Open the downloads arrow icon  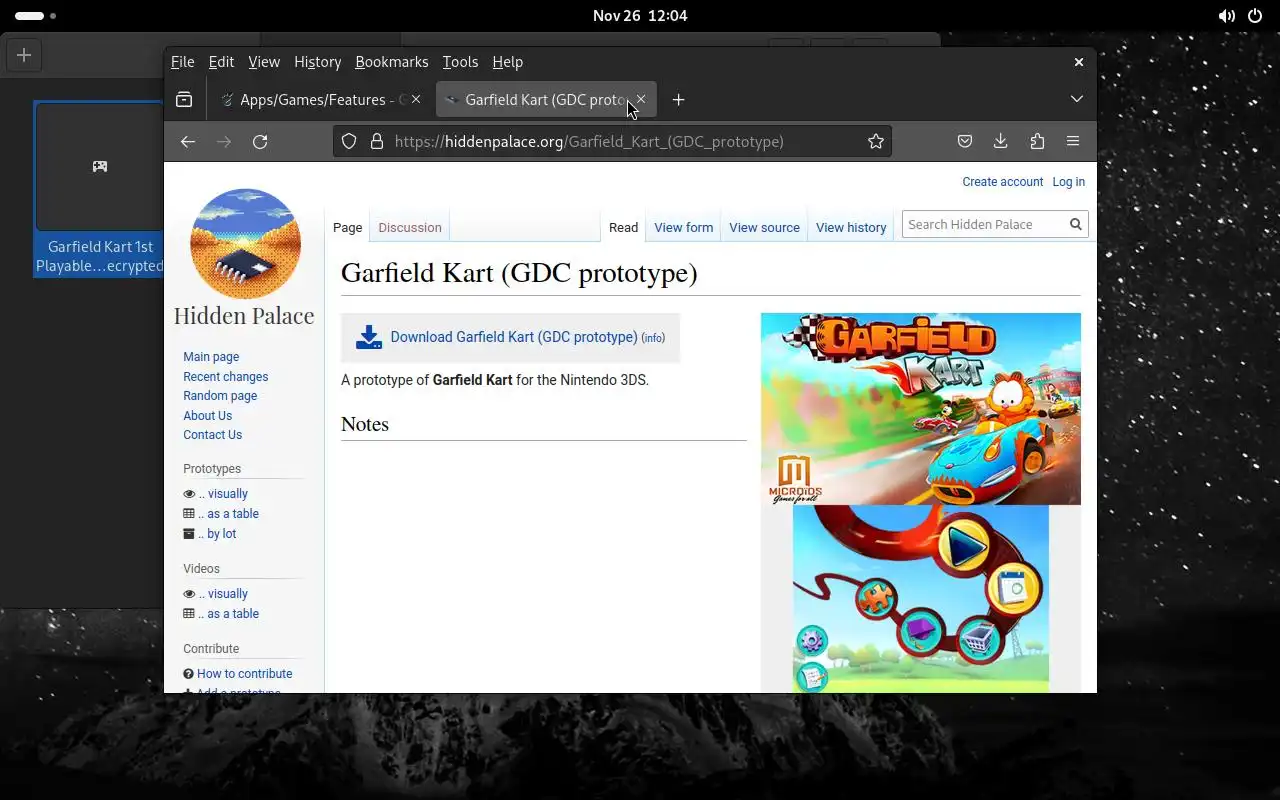[1001, 142]
